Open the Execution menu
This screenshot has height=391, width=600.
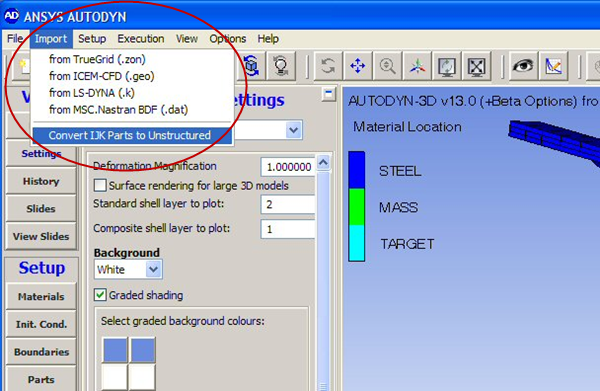pos(141,39)
